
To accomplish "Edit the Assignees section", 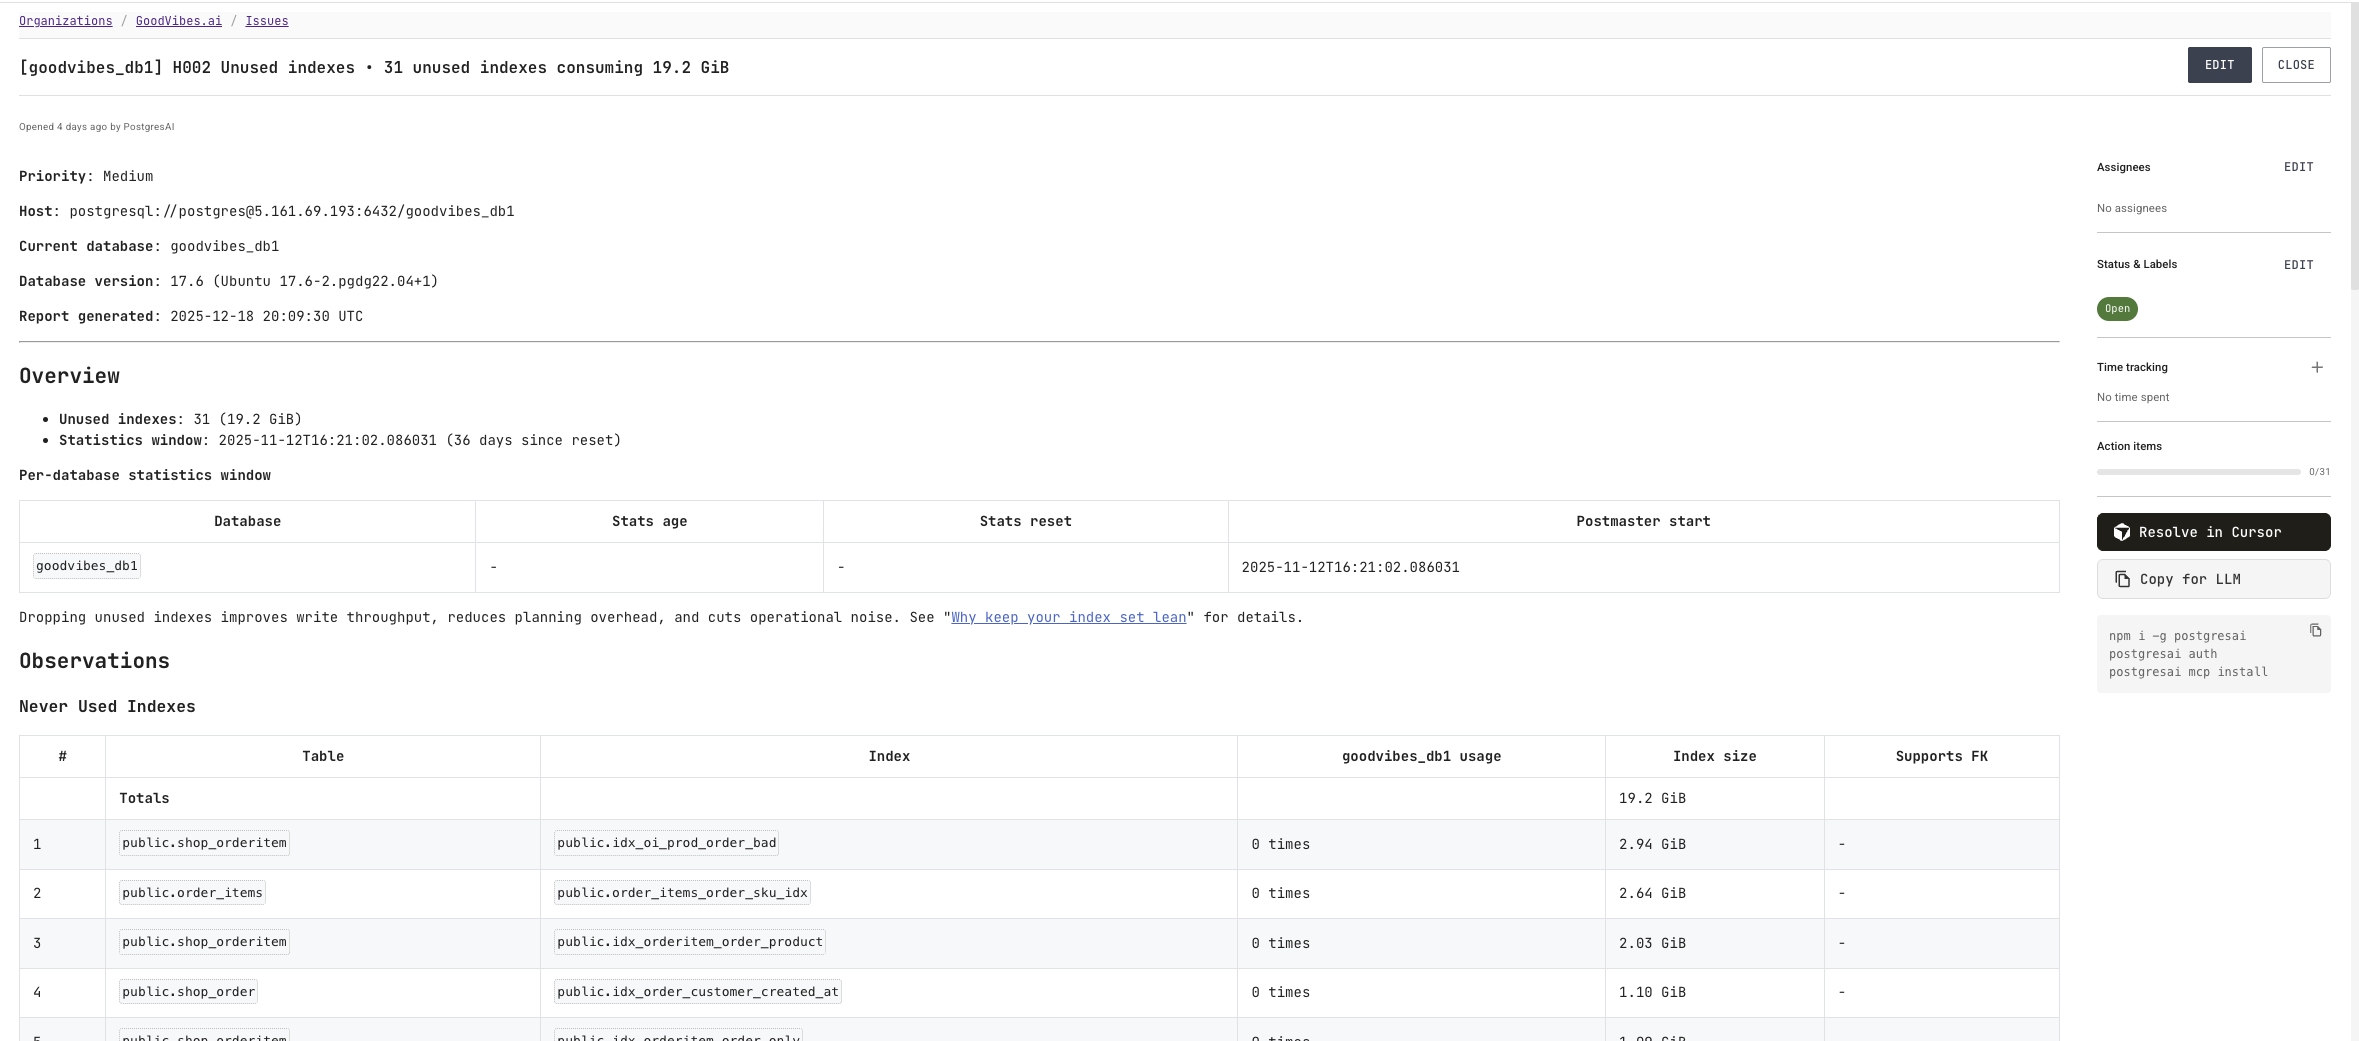I will click(2298, 167).
